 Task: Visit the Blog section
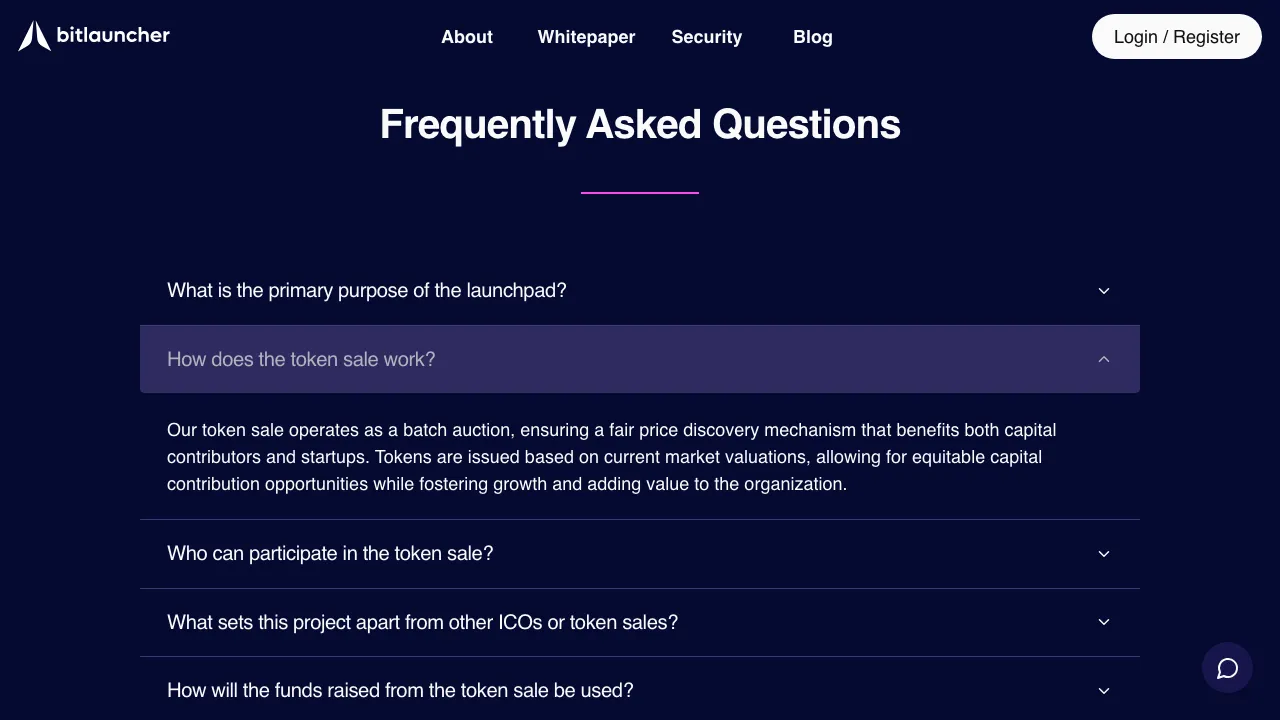point(812,37)
